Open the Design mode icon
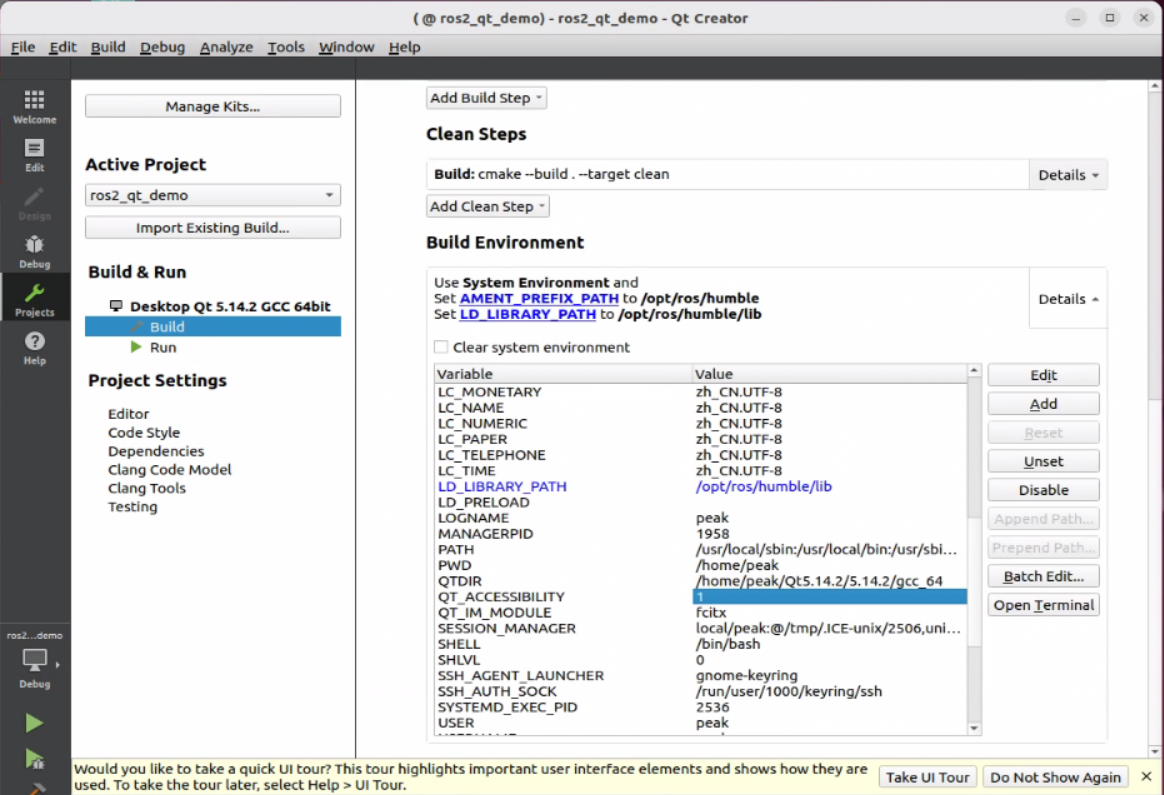Viewport: 1164px width, 795px height. click(34, 203)
